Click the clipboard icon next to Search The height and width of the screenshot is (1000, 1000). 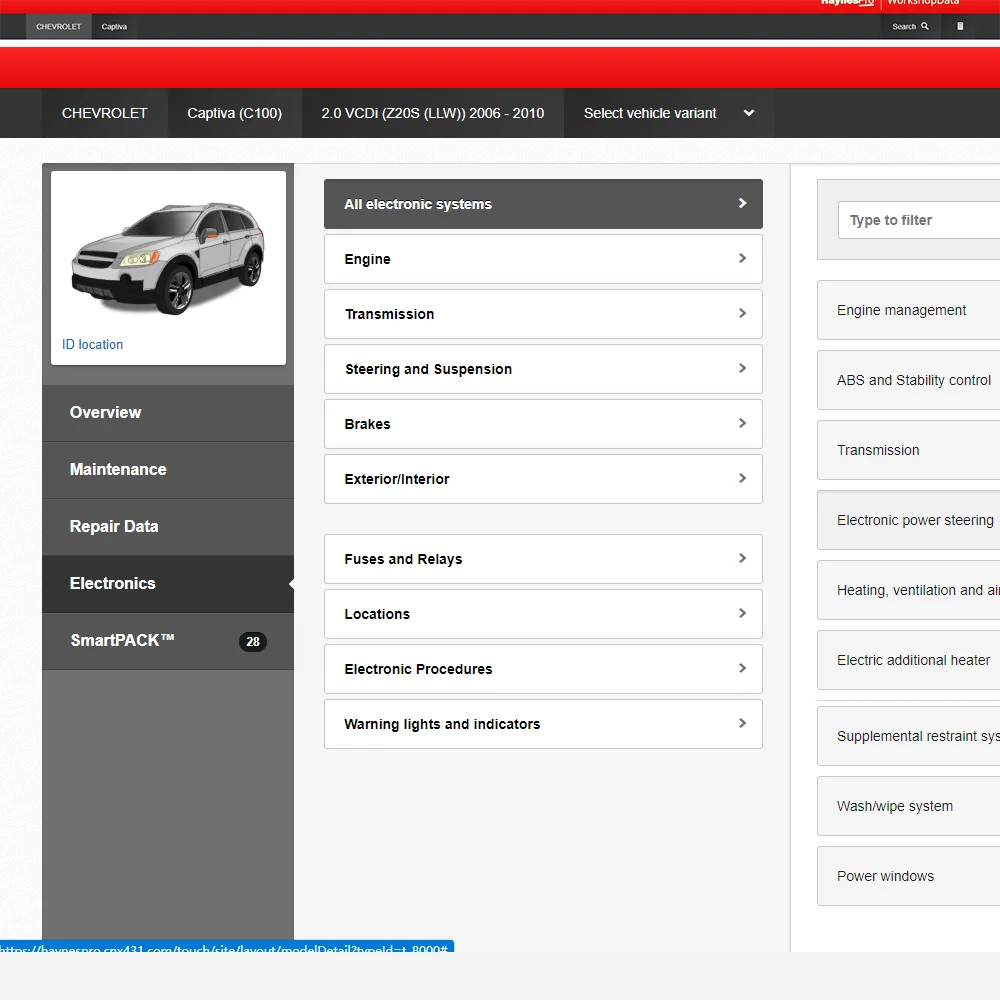pos(960,26)
